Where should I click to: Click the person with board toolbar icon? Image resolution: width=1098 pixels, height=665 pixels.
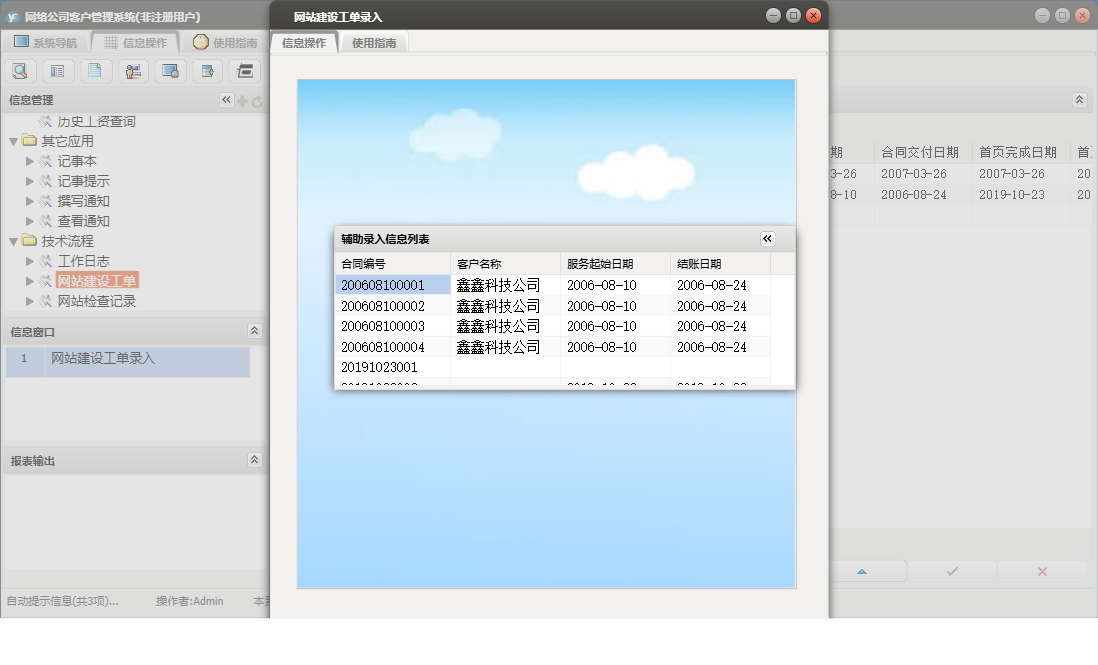tap(133, 71)
